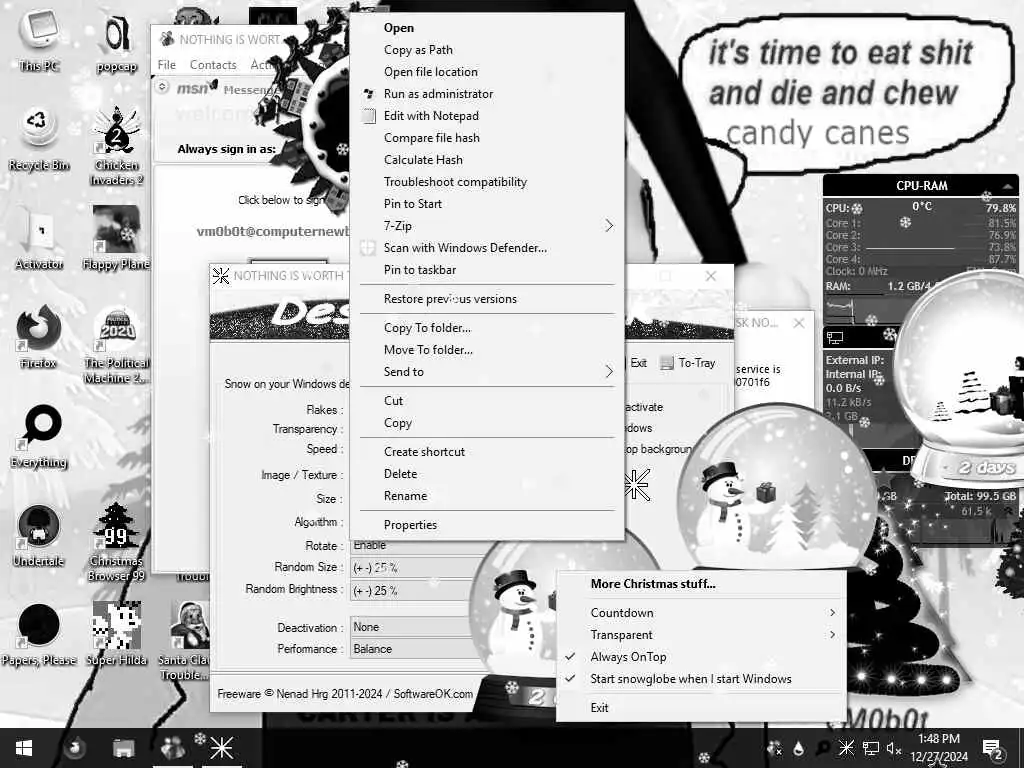Choose Delete from the context menu

[x=487, y=474]
